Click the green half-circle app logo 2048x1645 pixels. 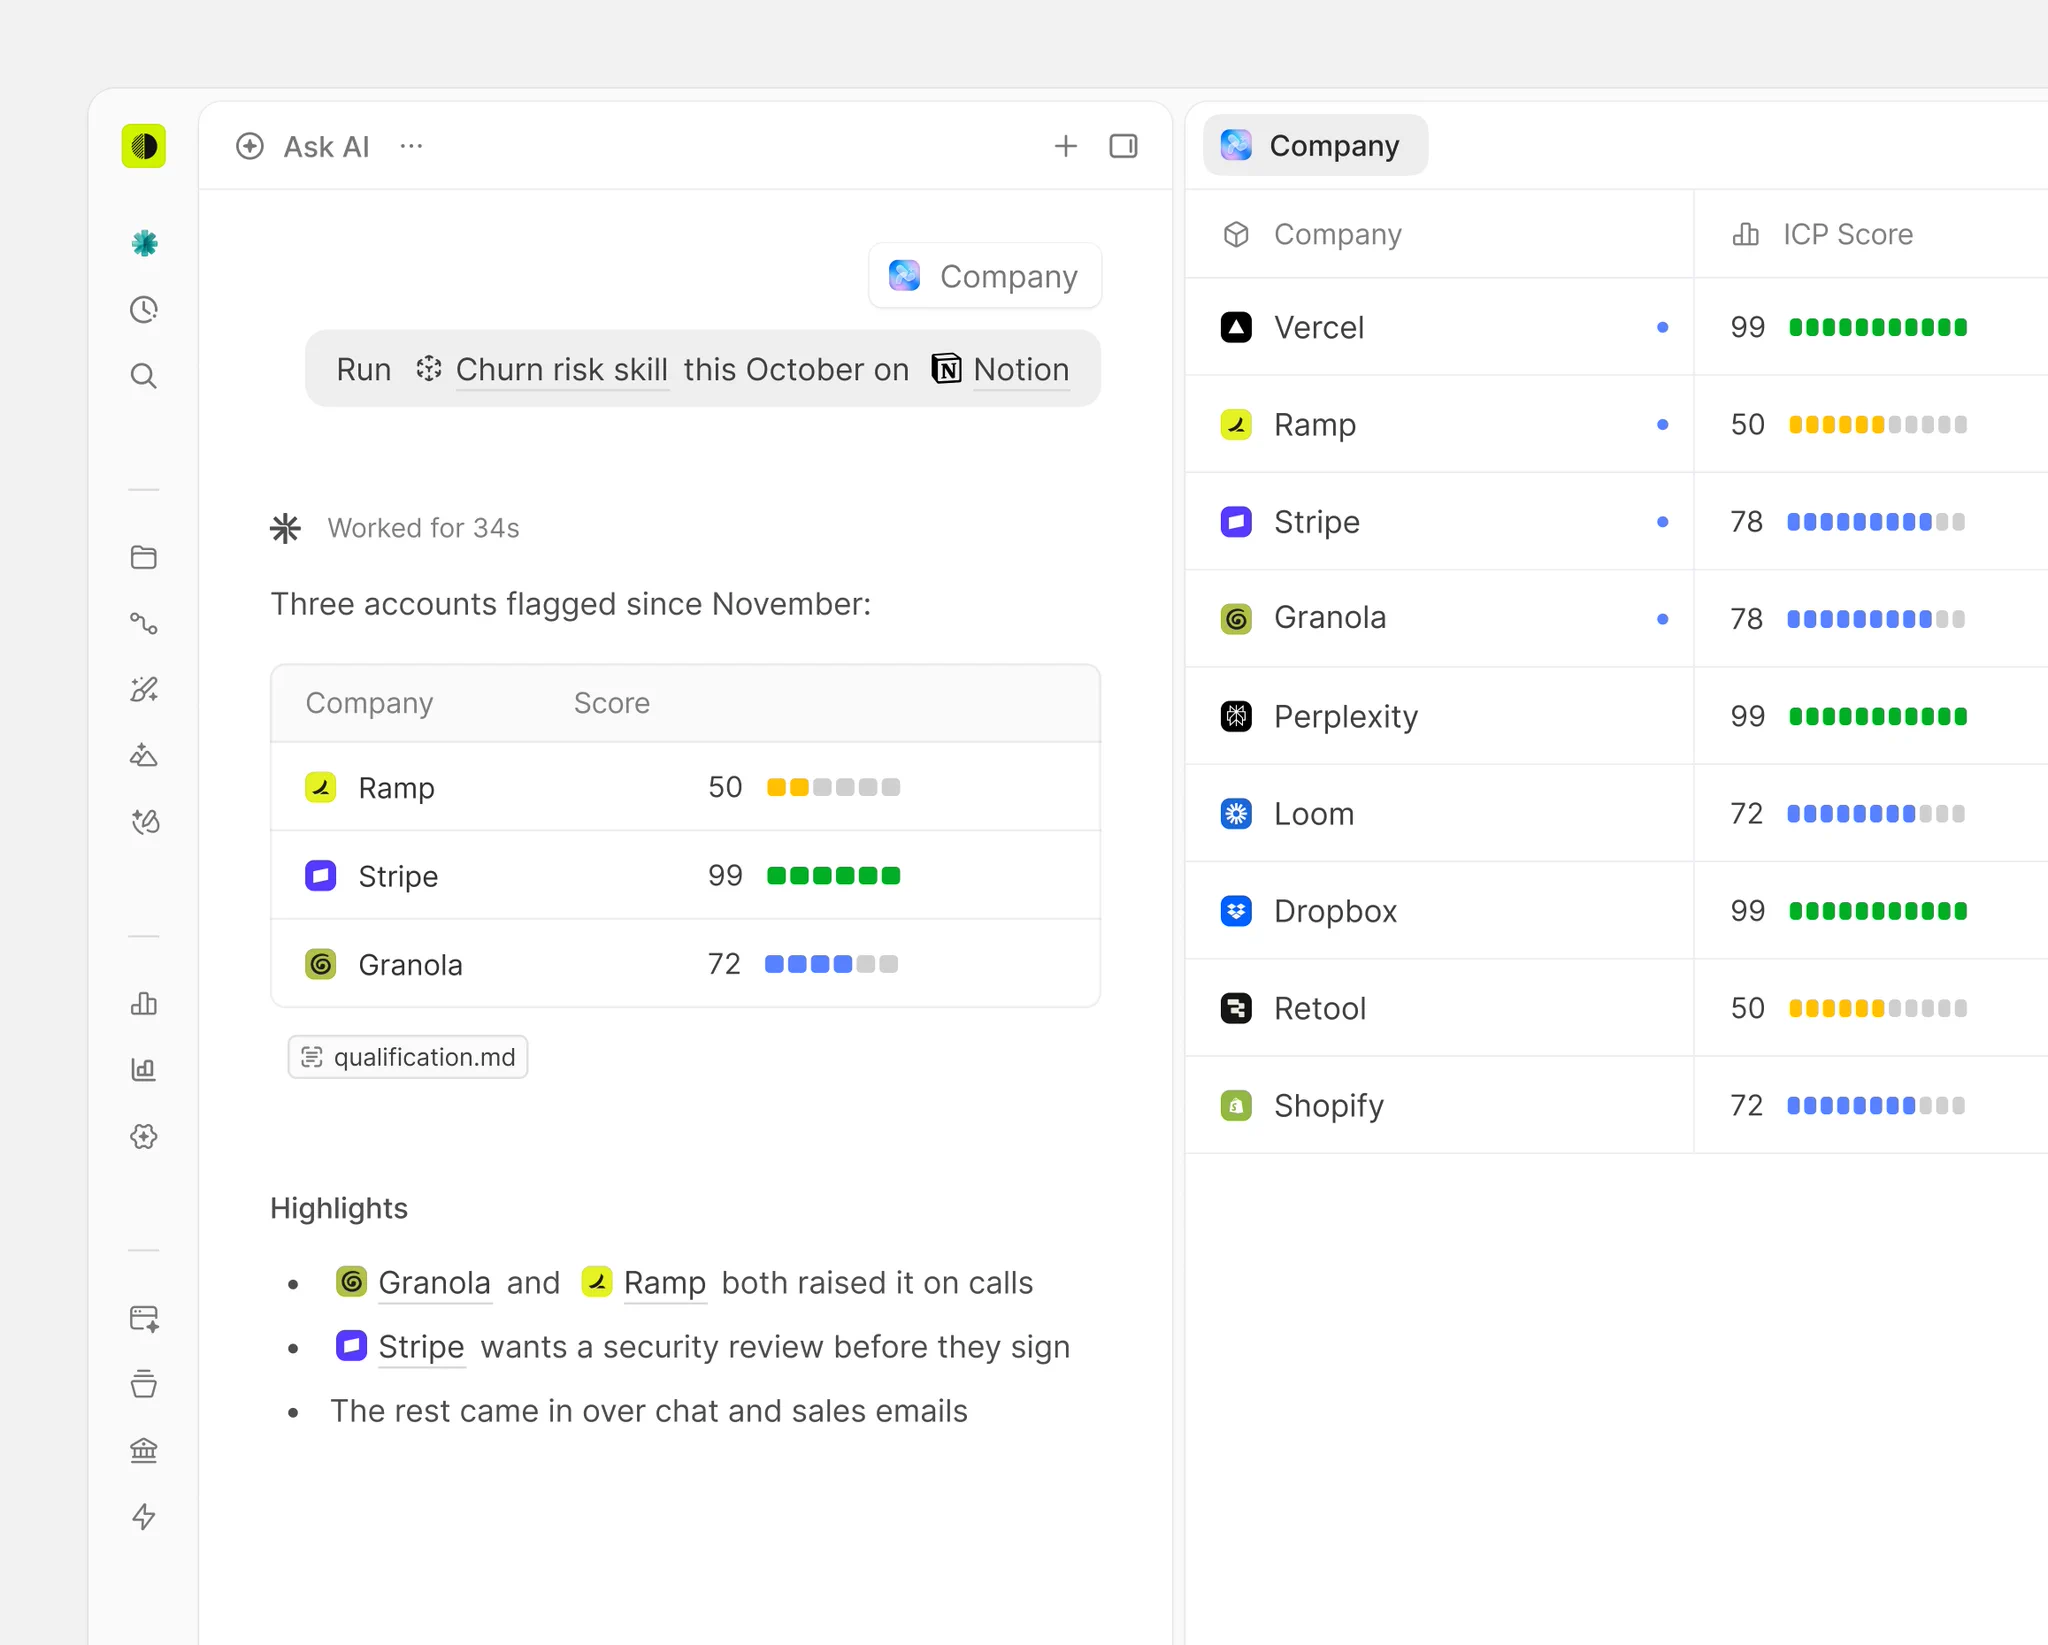point(144,146)
